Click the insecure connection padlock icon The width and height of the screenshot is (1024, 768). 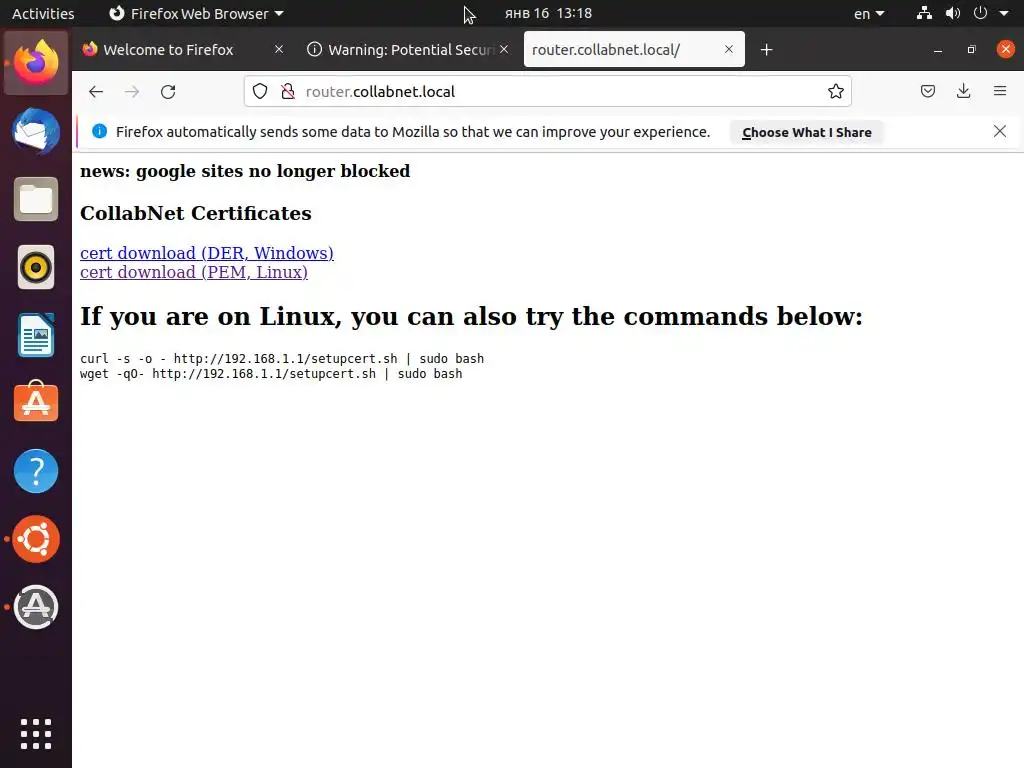tap(287, 91)
